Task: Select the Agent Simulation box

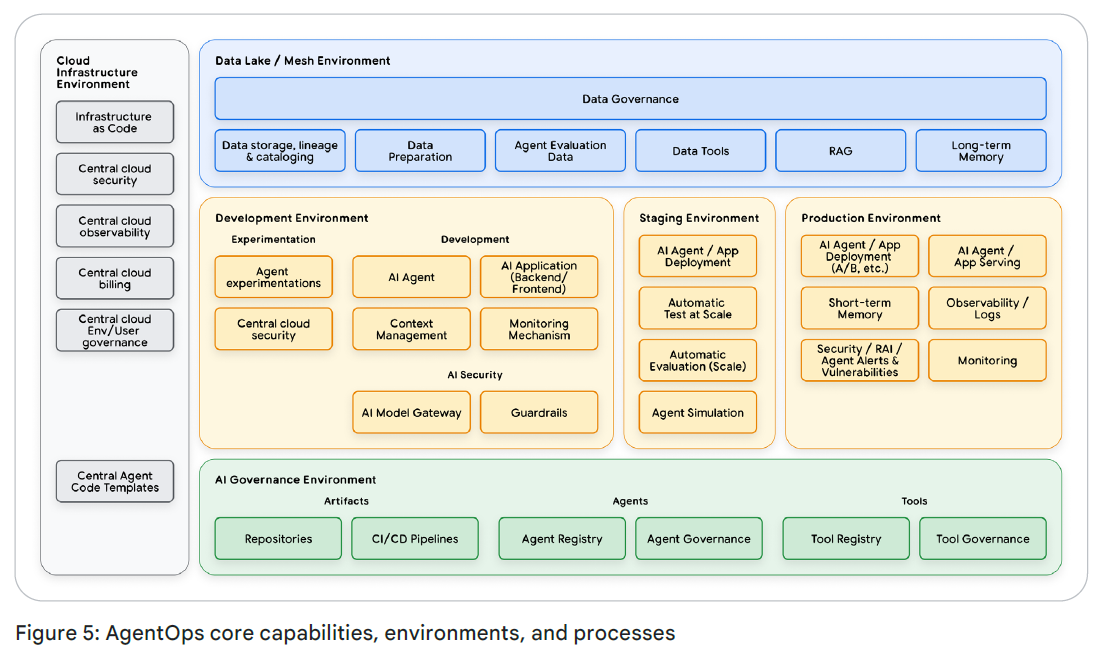Action: click(x=698, y=413)
